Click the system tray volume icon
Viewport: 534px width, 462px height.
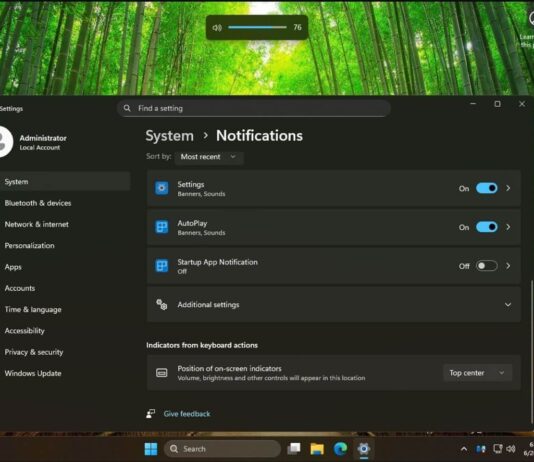pos(511,449)
